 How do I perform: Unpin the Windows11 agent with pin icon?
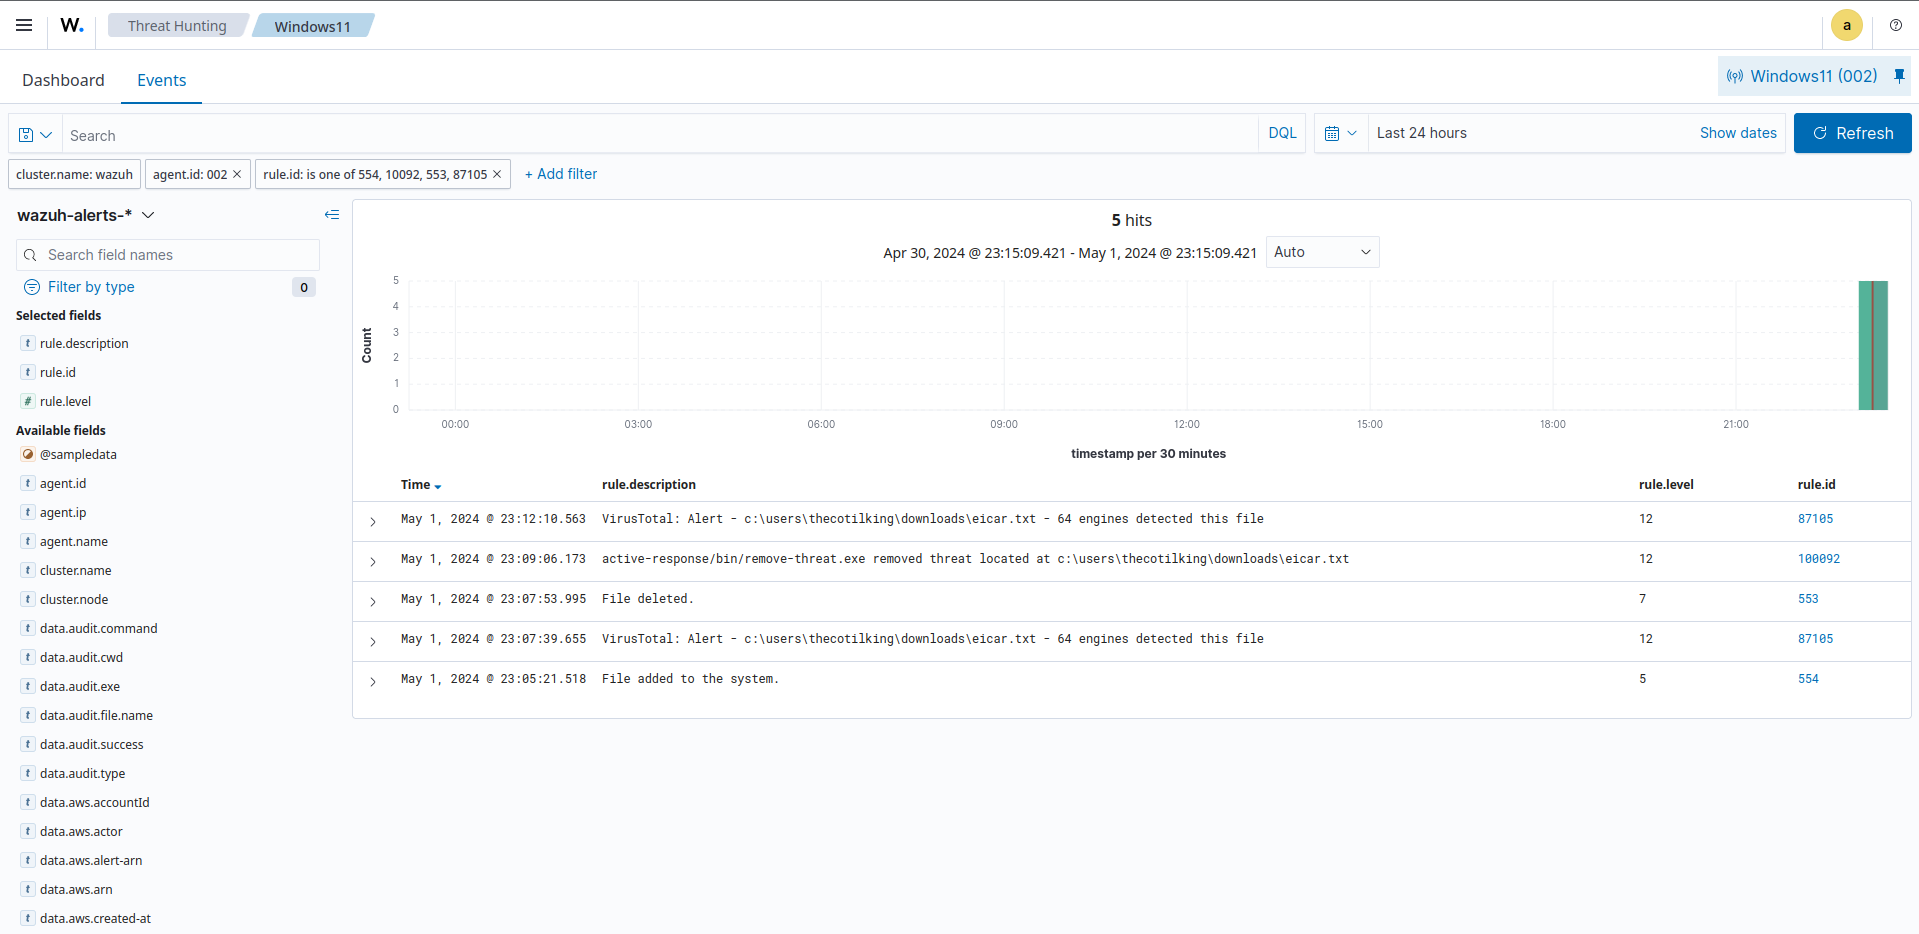click(x=1899, y=76)
